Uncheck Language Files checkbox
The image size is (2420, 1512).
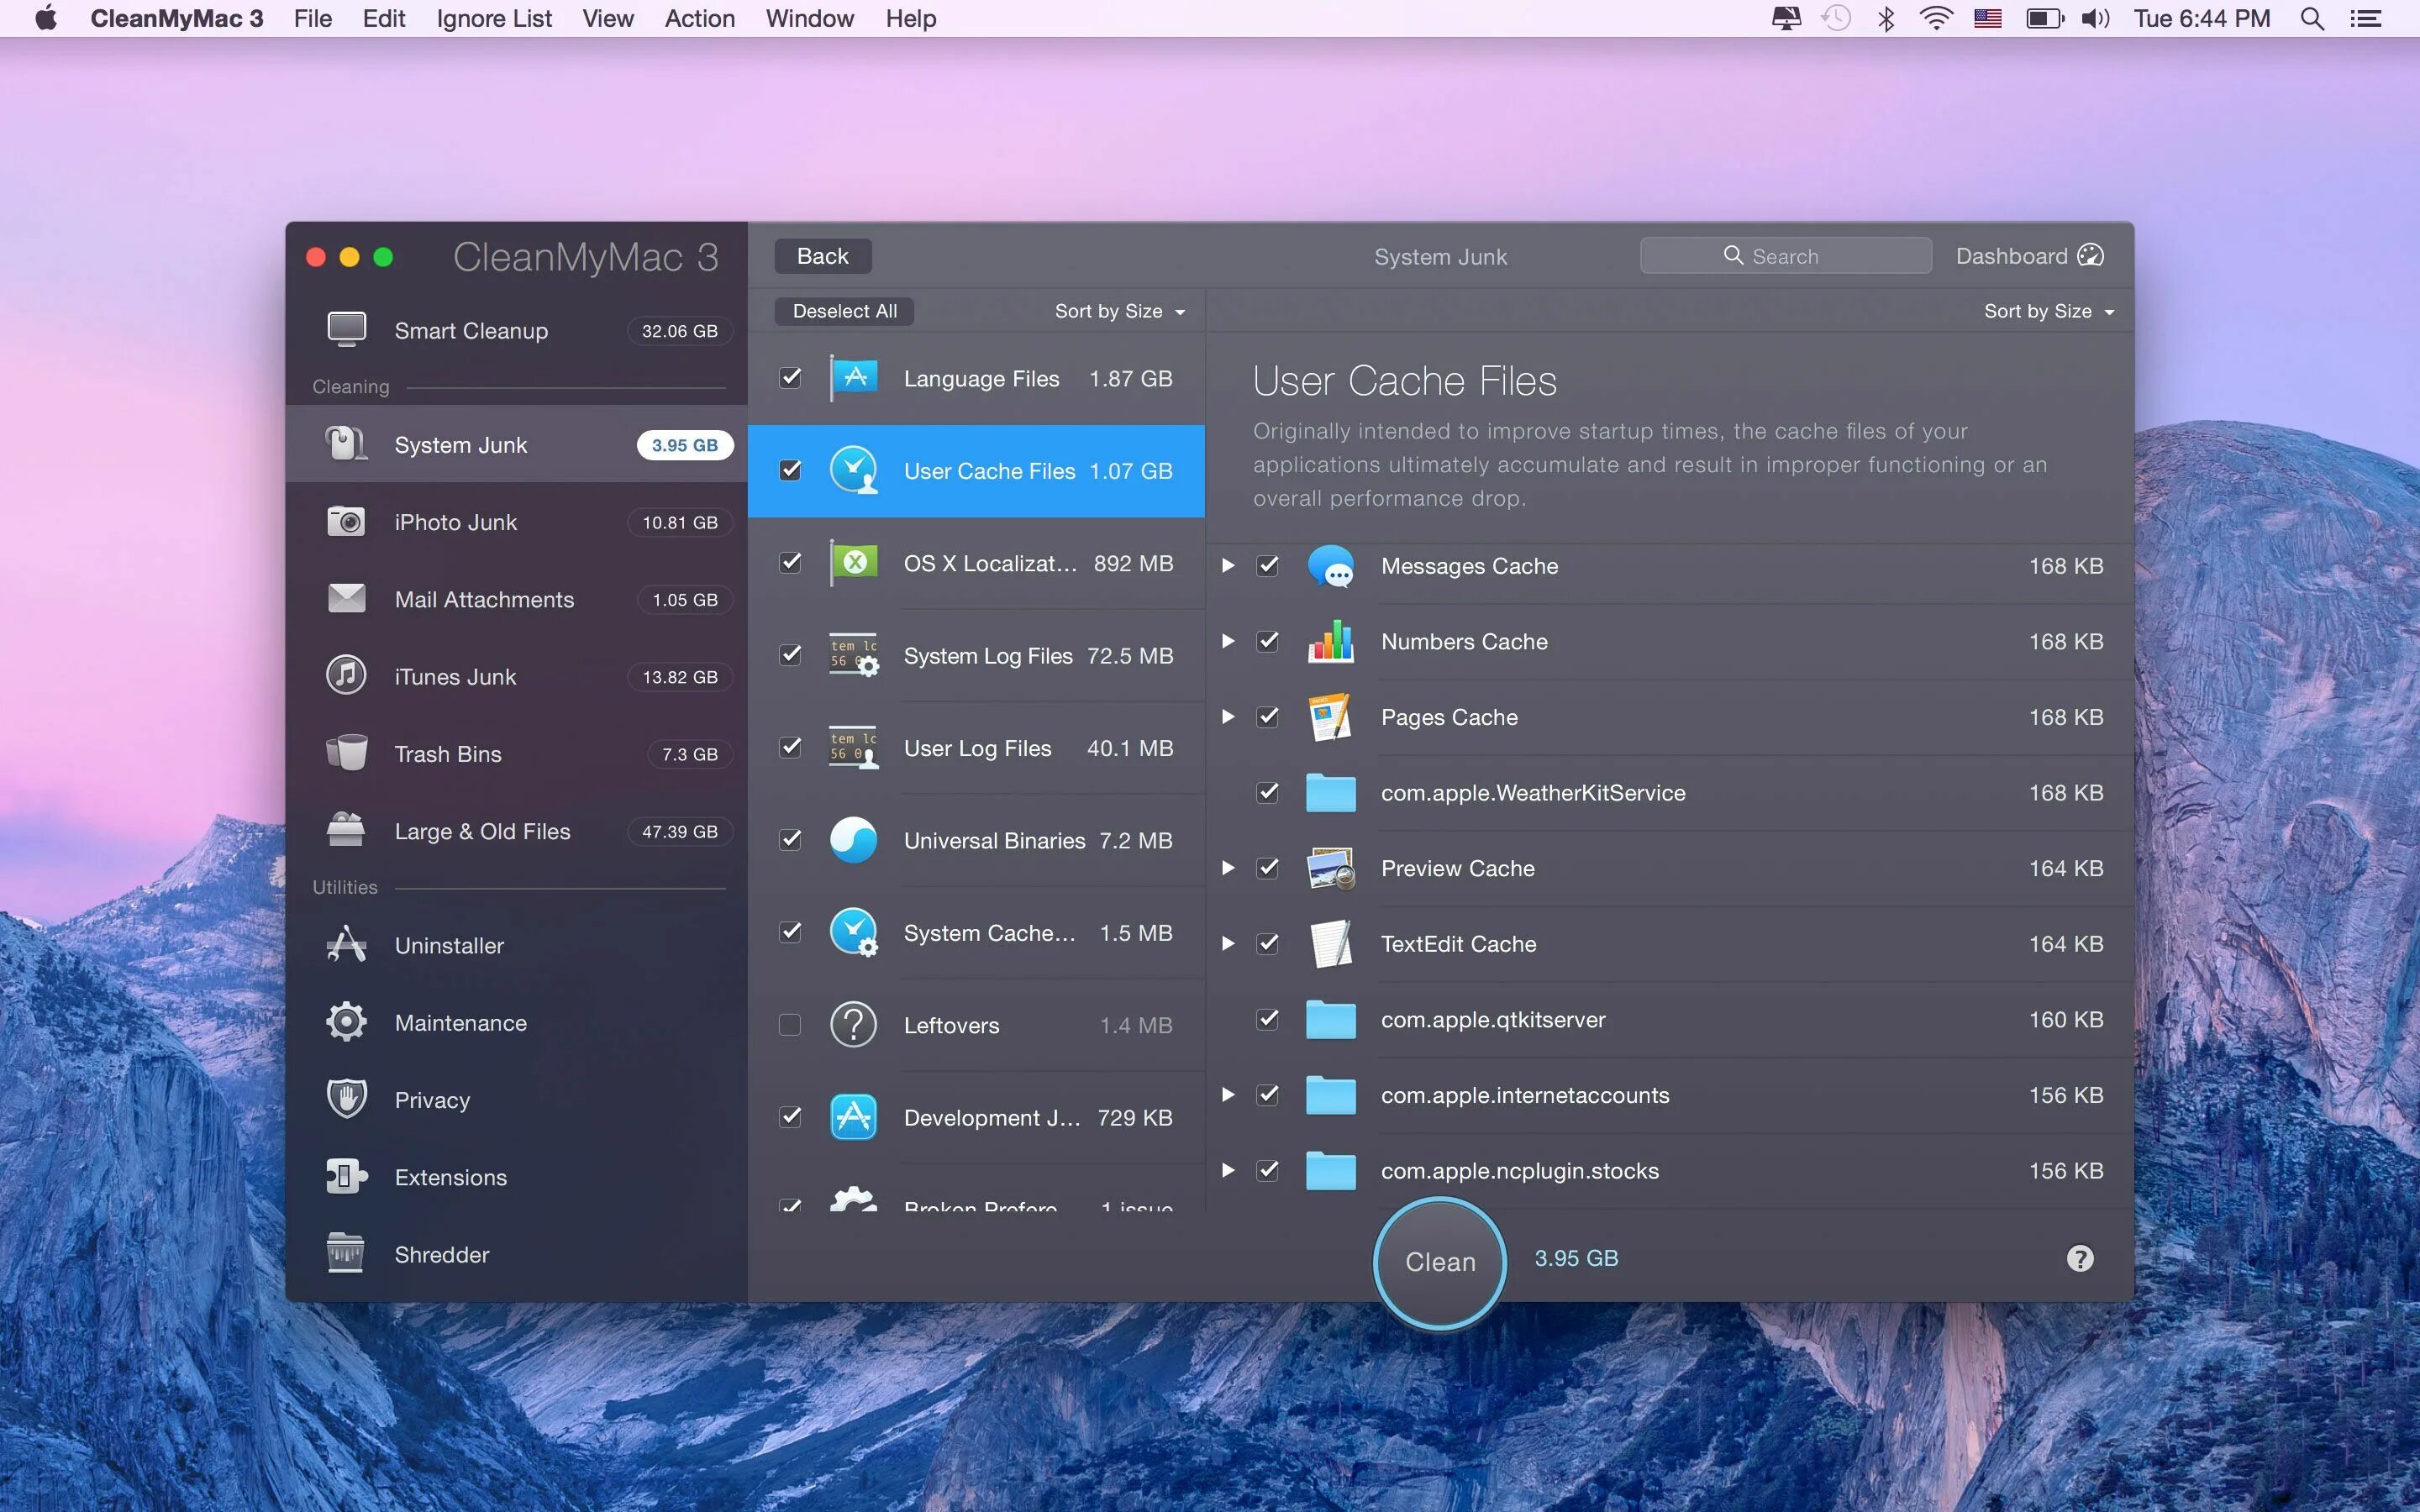(790, 378)
